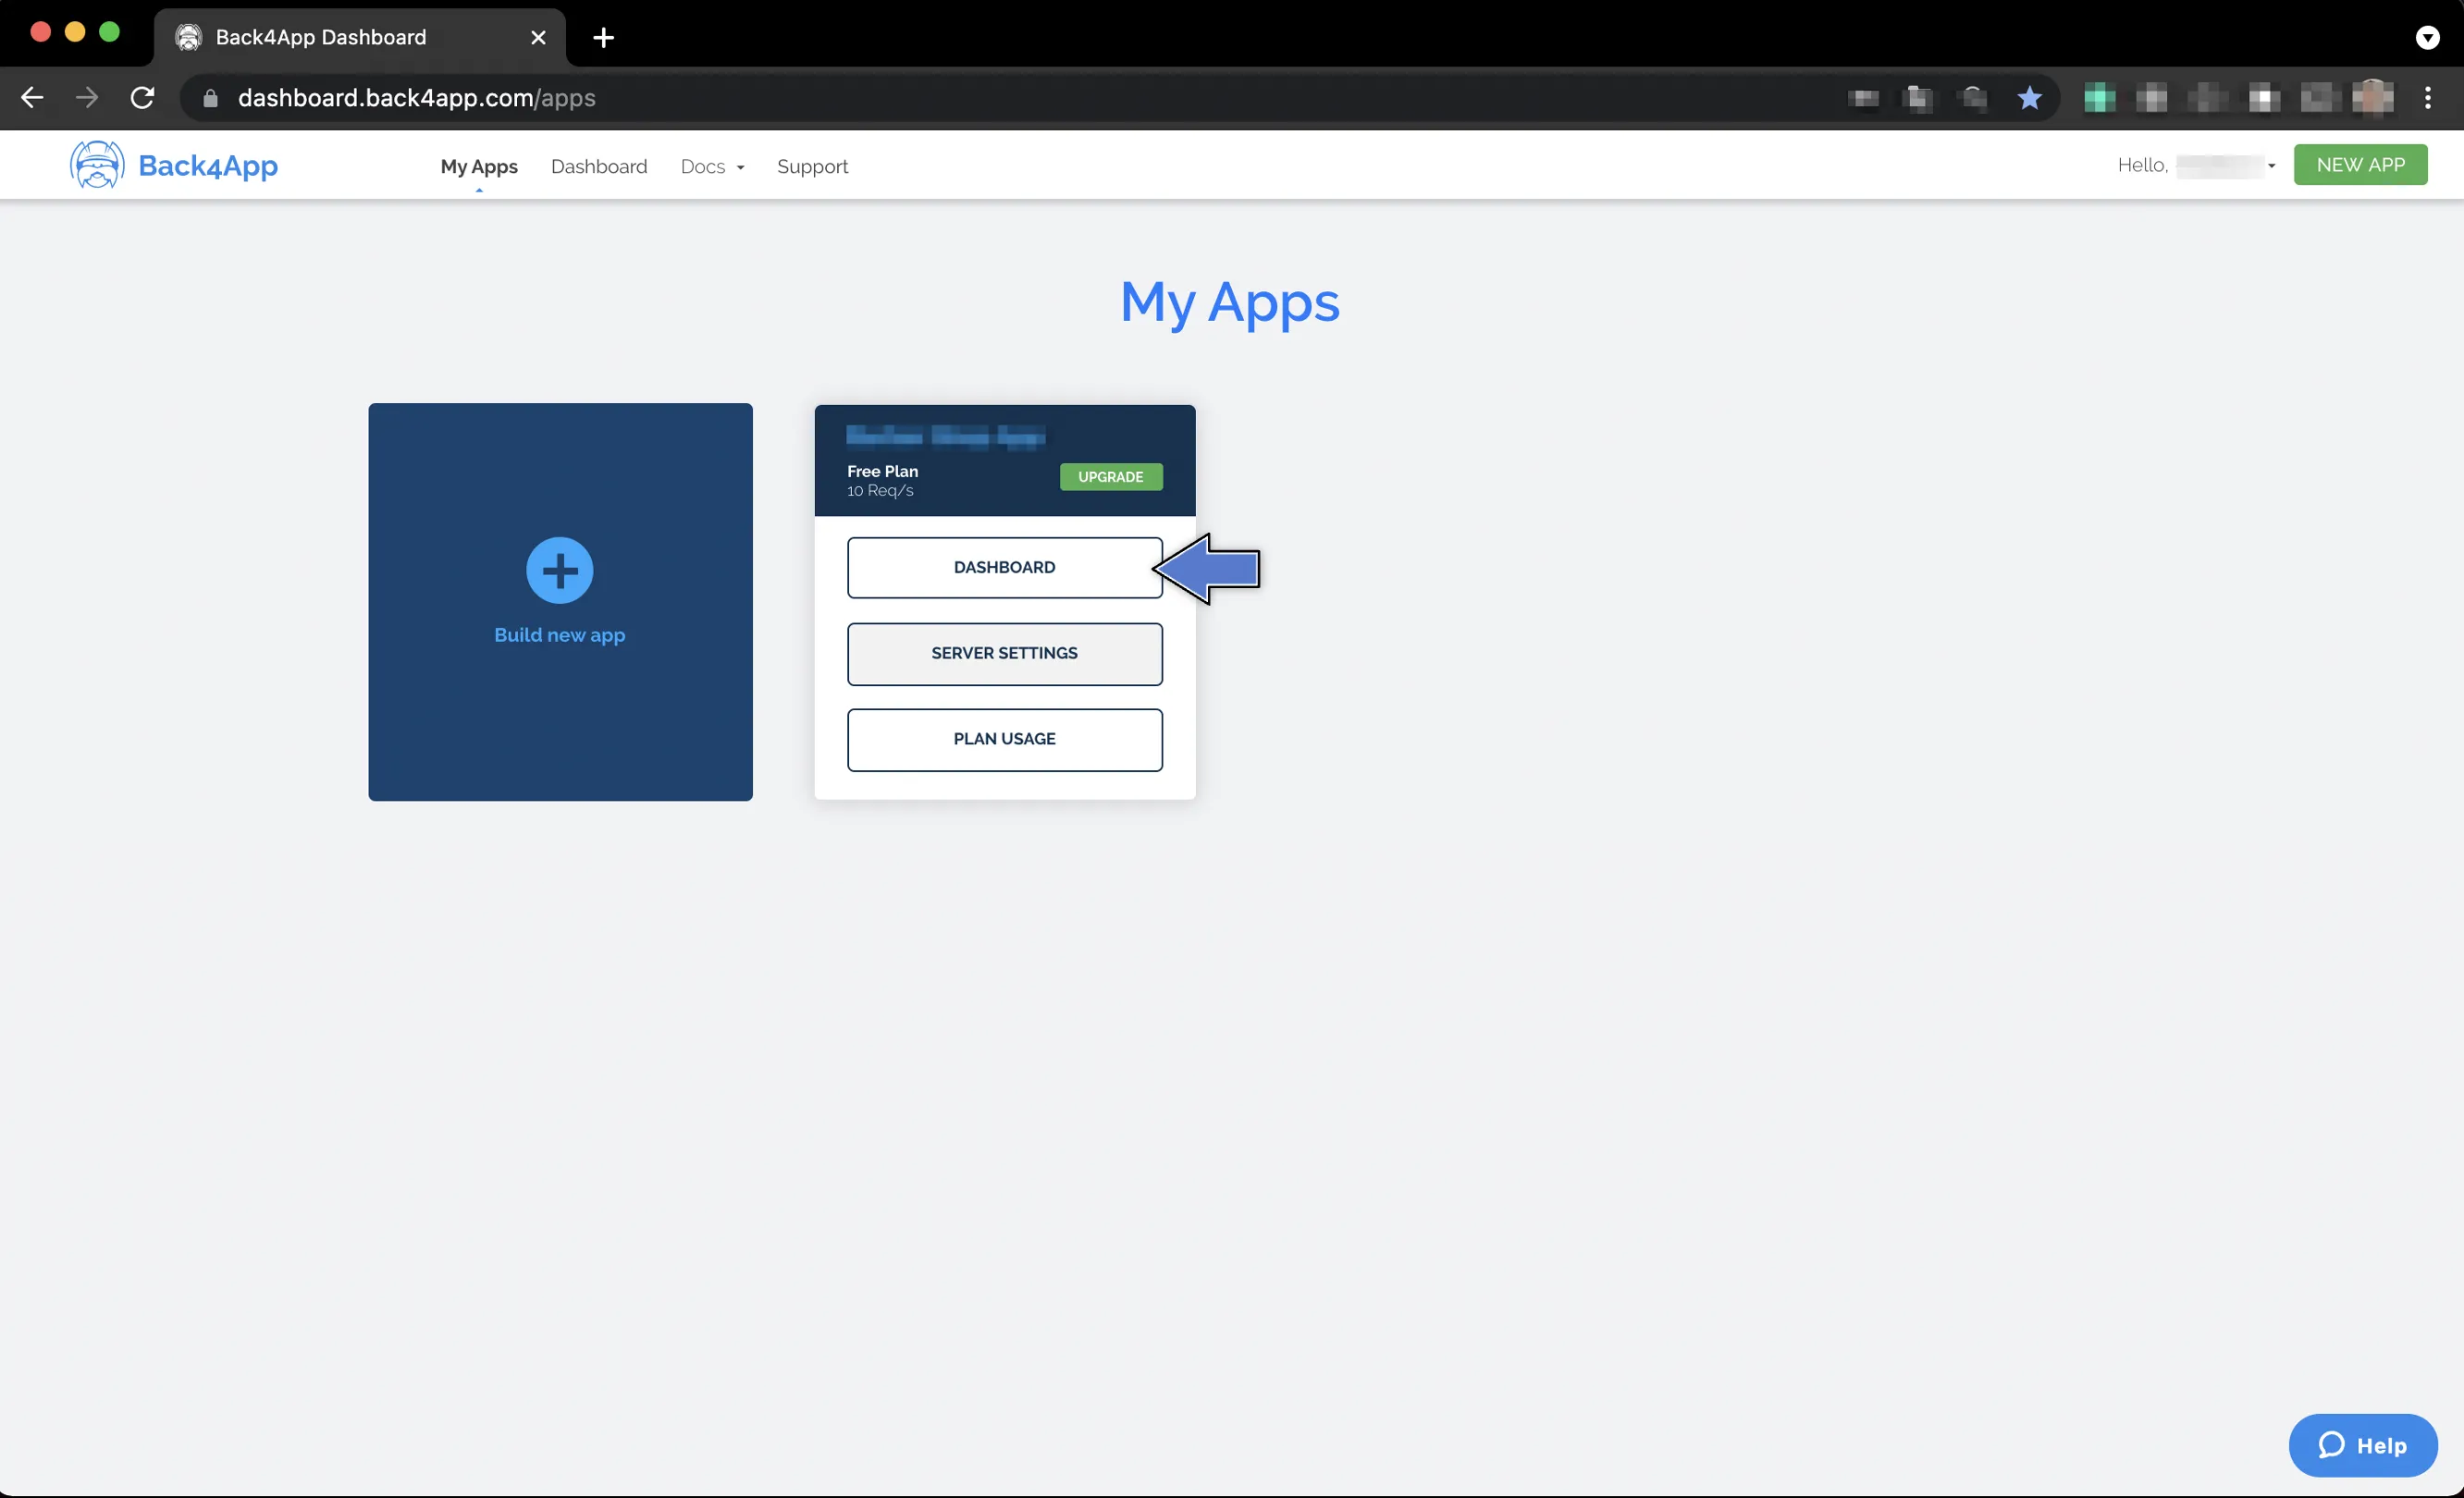
Task: Click the Back4App brand name text
Action: tap(208, 166)
